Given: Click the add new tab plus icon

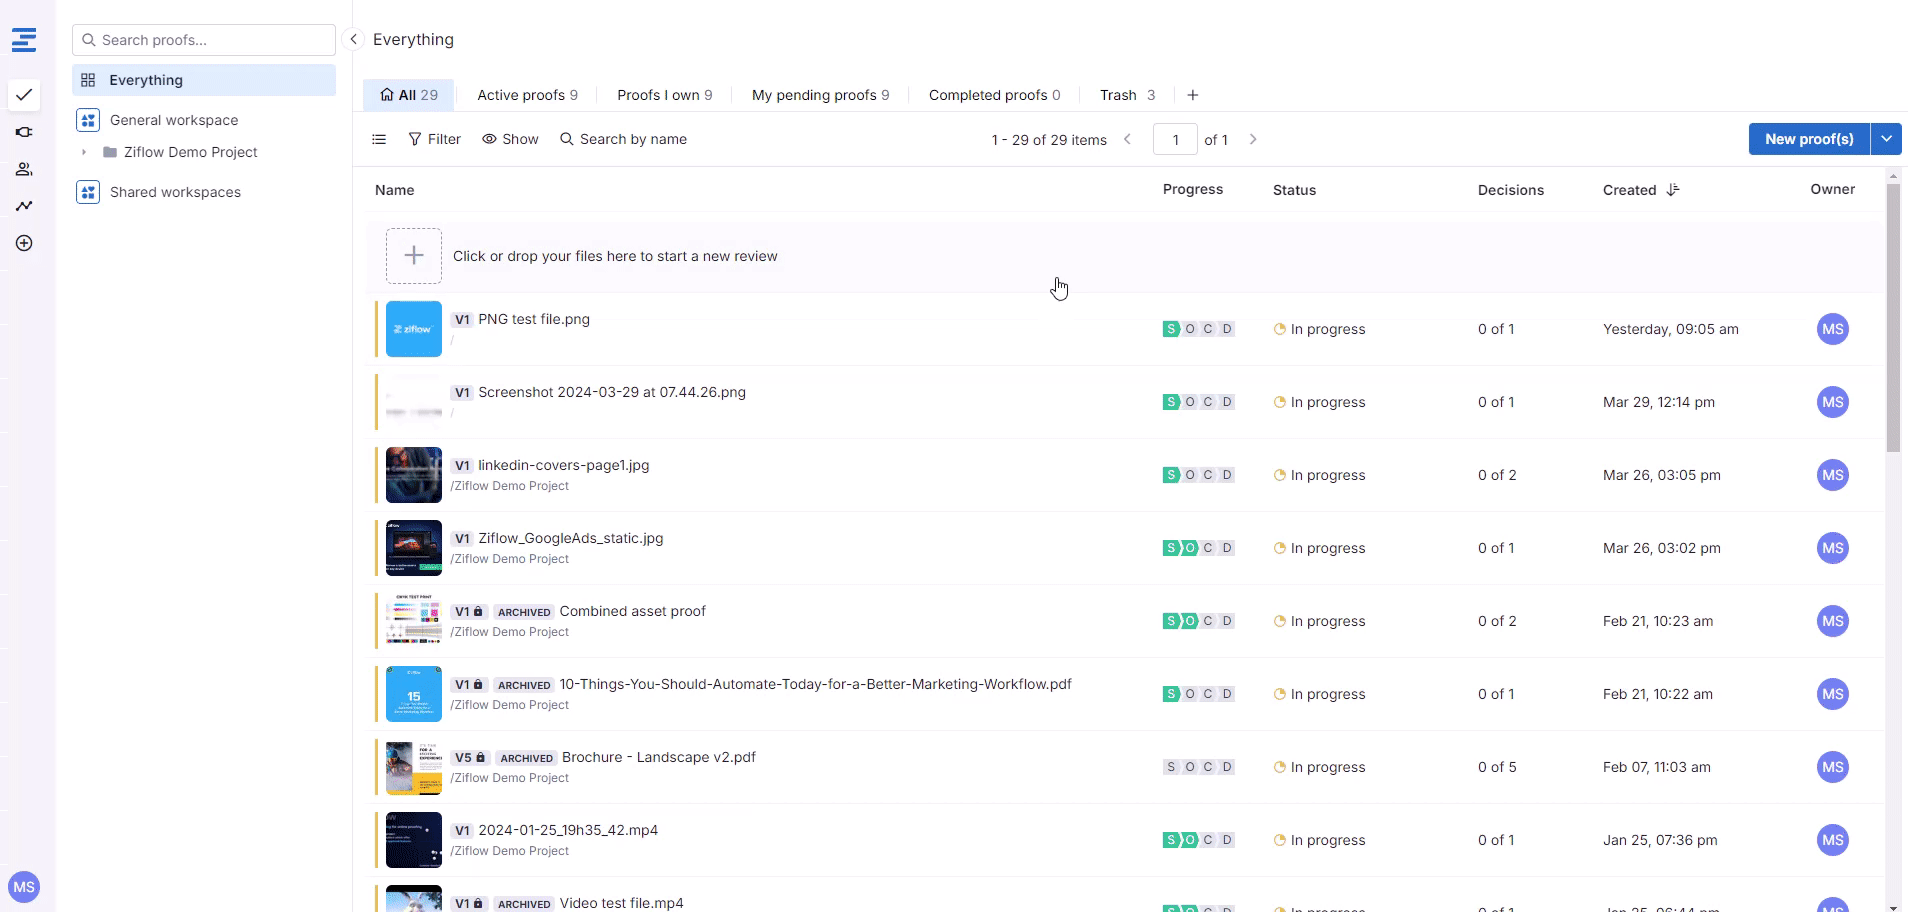Looking at the screenshot, I should 1192,95.
